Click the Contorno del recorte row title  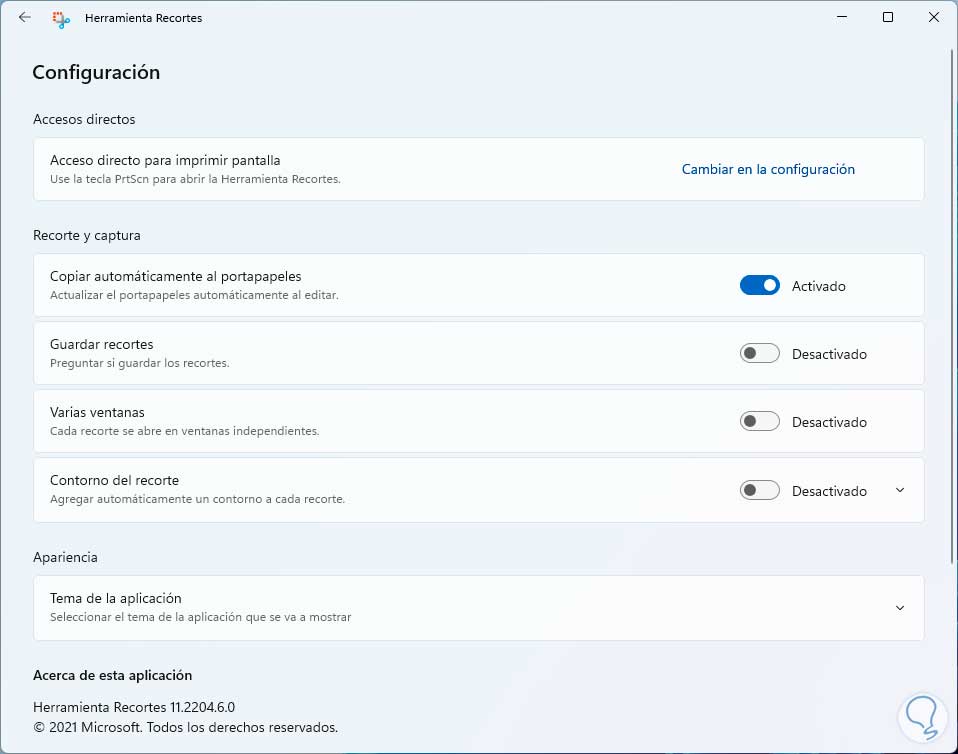click(x=114, y=480)
